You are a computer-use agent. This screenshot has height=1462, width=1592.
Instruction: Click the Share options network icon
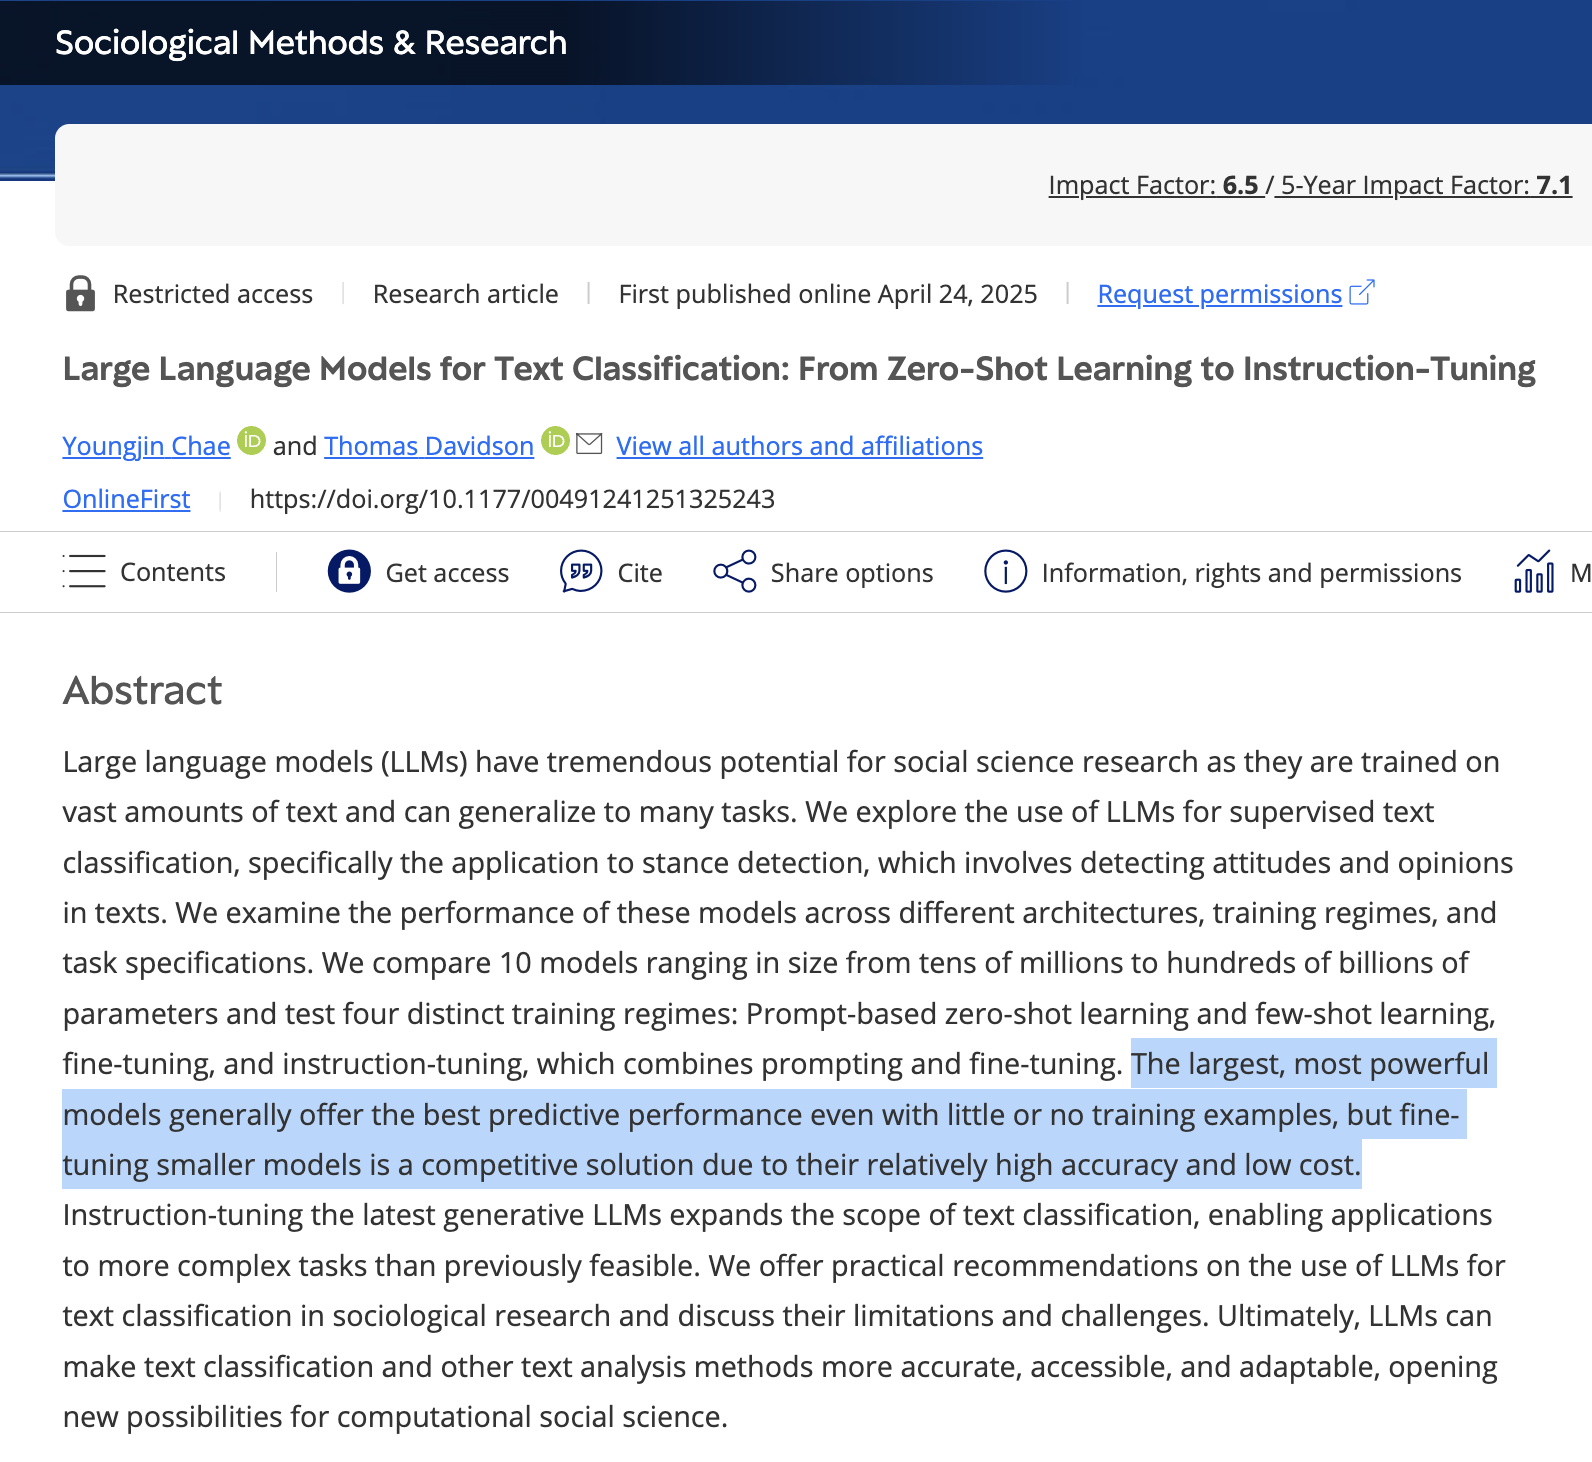pyautogui.click(x=735, y=572)
